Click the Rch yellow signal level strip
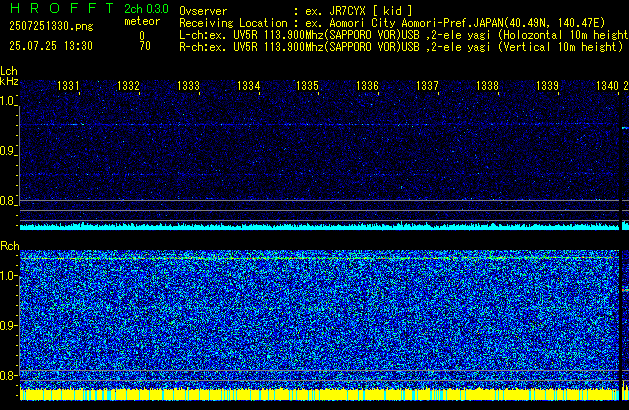This screenshot has width=629, height=410. 319,394
